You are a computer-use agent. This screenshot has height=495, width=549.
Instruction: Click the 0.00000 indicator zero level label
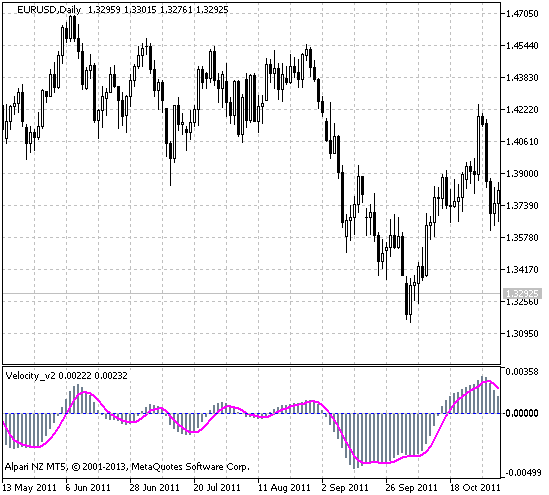tap(522, 413)
